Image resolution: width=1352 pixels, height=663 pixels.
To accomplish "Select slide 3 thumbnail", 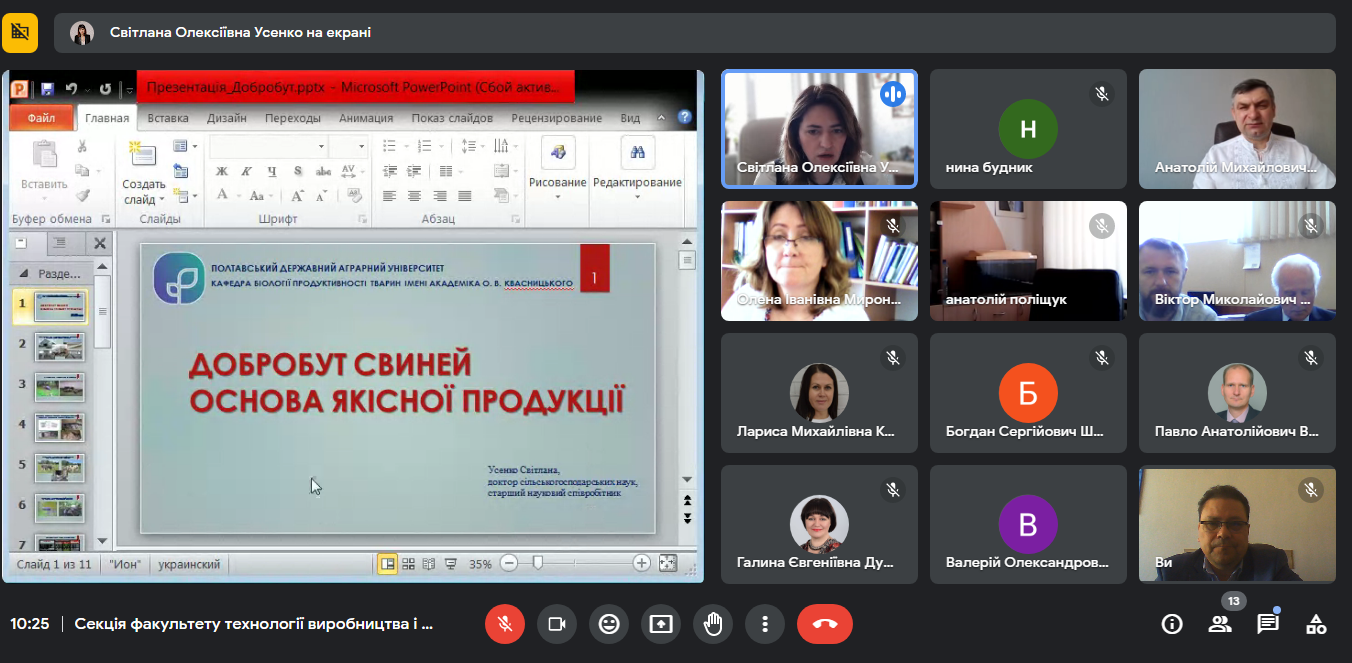I will pyautogui.click(x=60, y=387).
